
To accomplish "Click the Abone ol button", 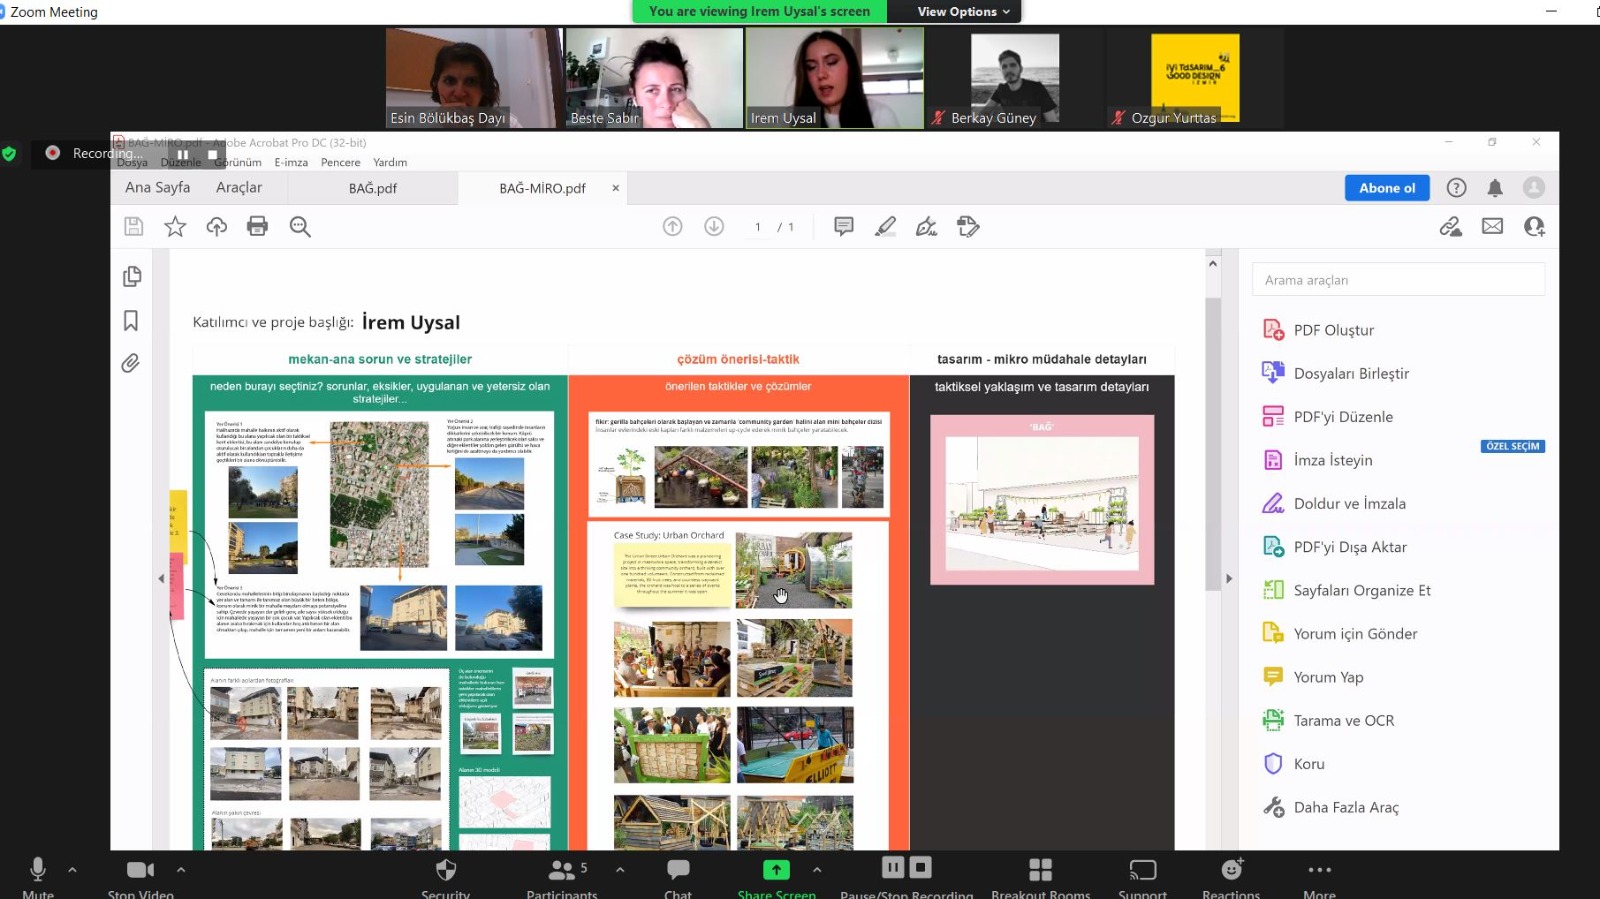I will tap(1386, 188).
